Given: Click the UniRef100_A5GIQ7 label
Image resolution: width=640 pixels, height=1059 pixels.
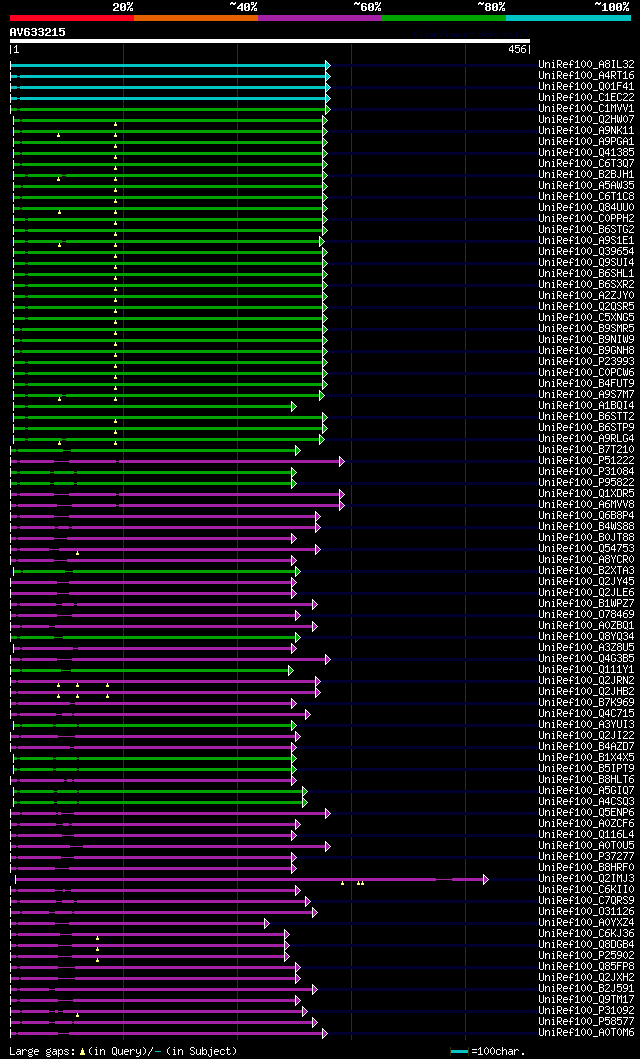Looking at the screenshot, I should pos(586,791).
